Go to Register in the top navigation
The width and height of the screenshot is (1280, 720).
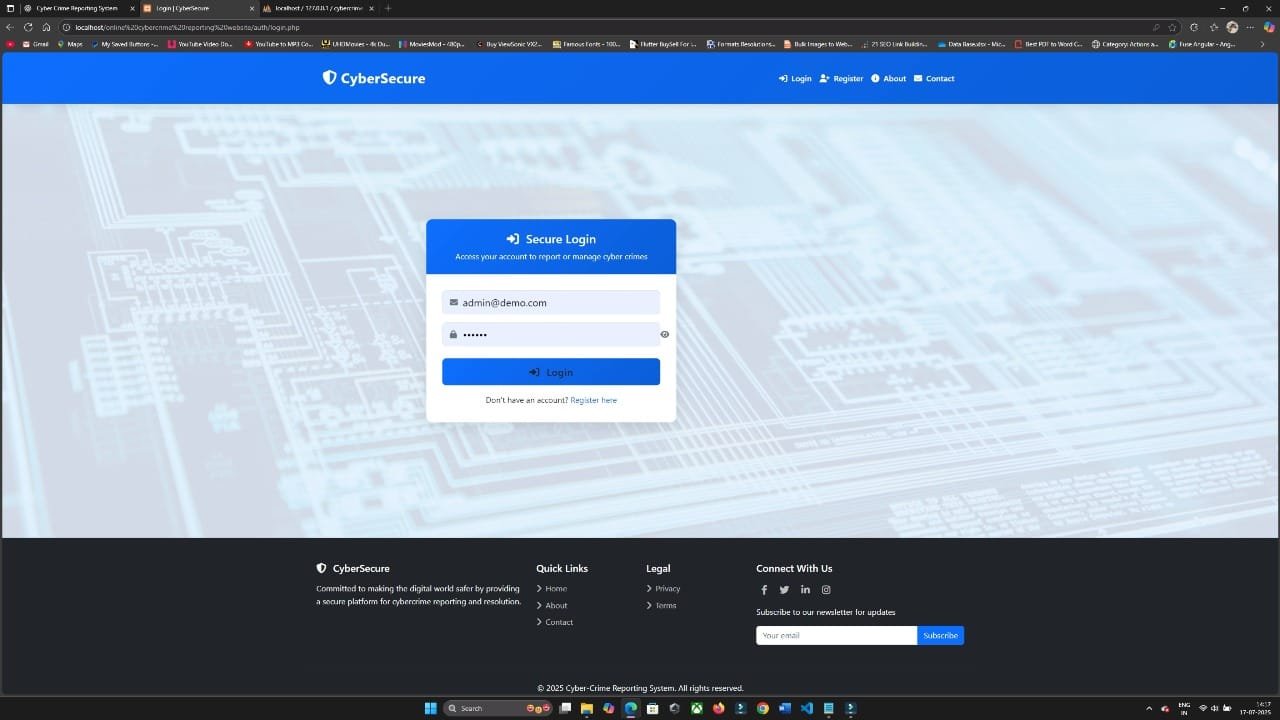tap(841, 79)
